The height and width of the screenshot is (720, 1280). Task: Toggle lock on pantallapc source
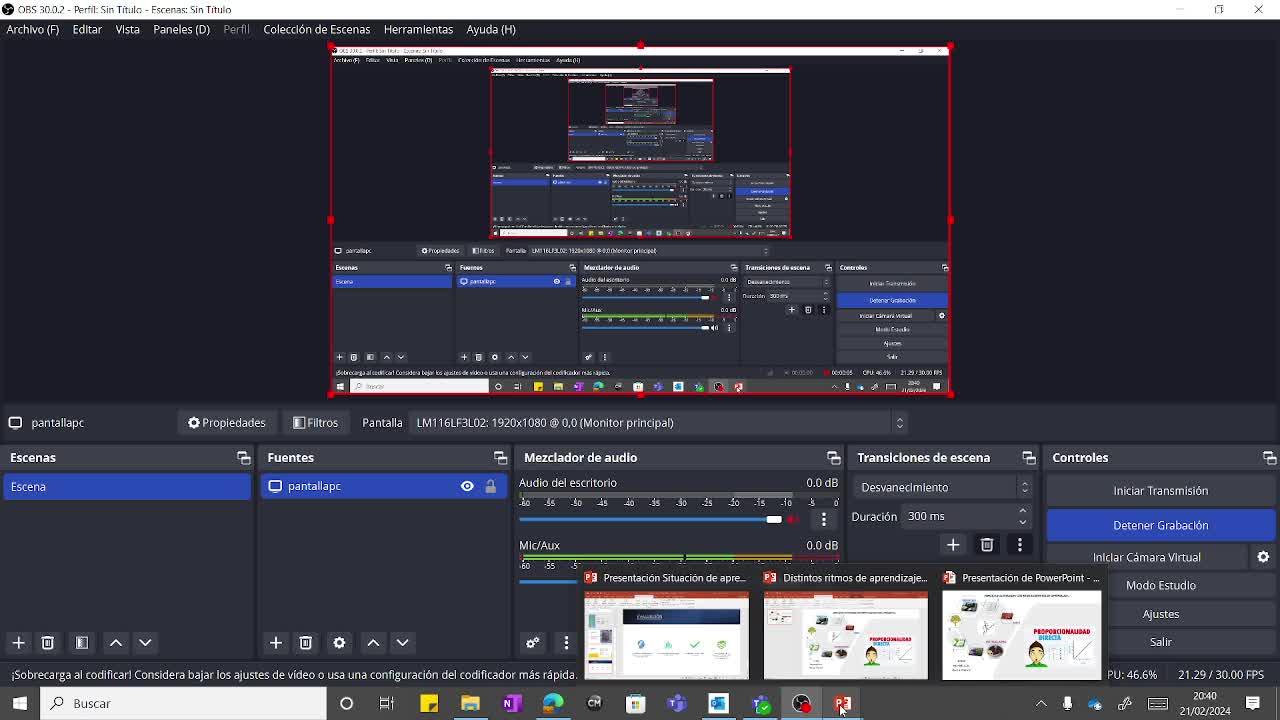(490, 486)
